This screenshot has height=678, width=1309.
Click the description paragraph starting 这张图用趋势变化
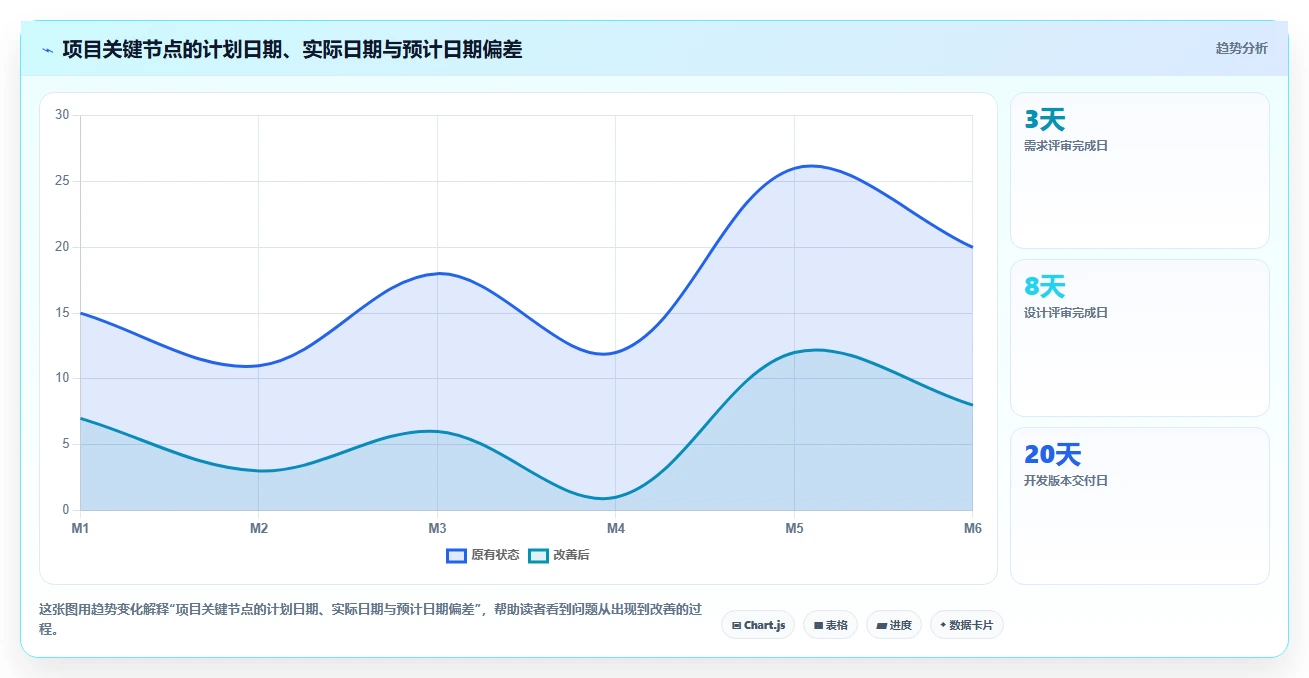coord(370,619)
